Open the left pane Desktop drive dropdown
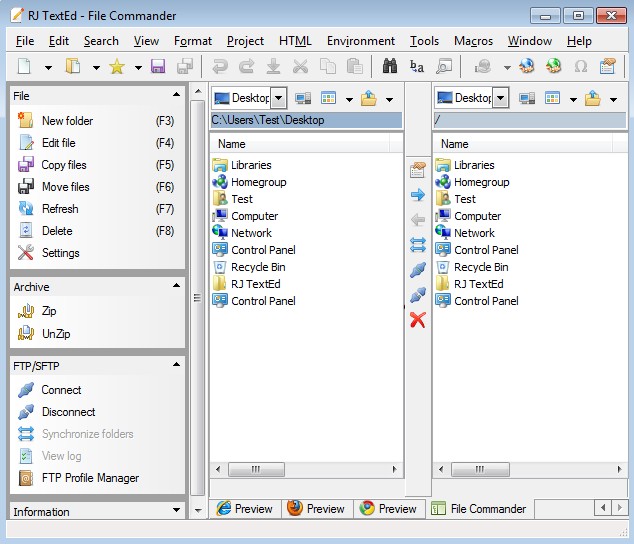The width and height of the screenshot is (634, 544). tap(278, 98)
